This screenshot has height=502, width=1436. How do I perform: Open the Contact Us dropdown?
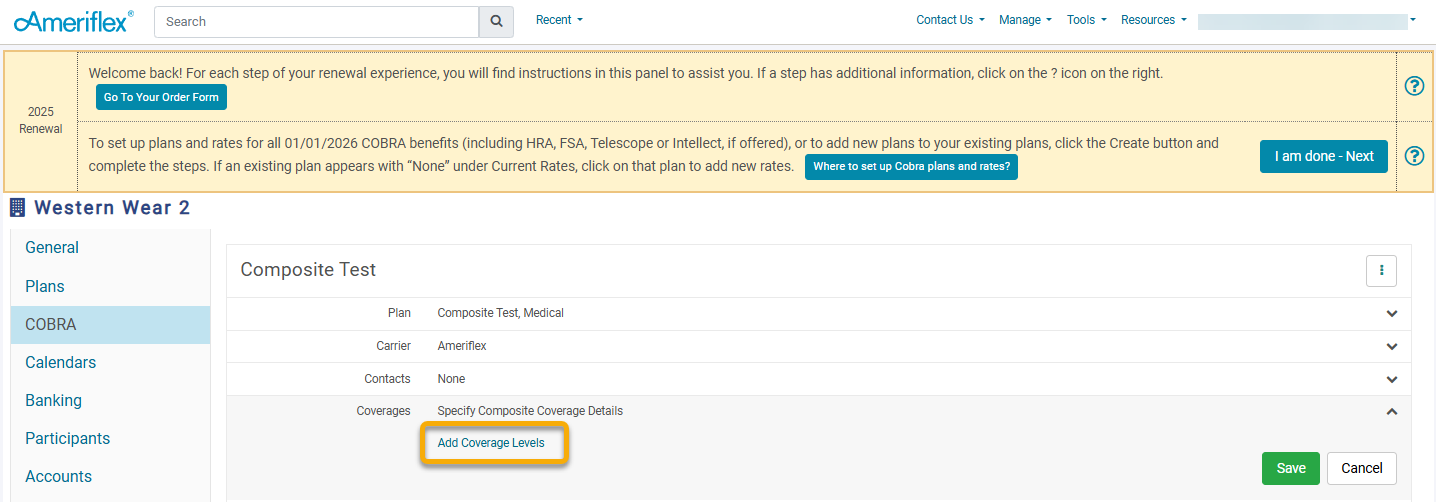[950, 20]
